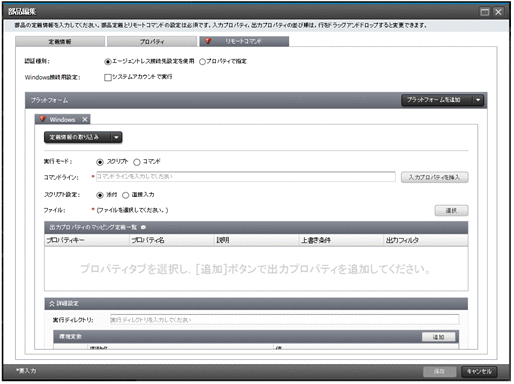Maximize the 部品編集 dialog
The width and height of the screenshot is (514, 384).
pyautogui.click(x=485, y=12)
